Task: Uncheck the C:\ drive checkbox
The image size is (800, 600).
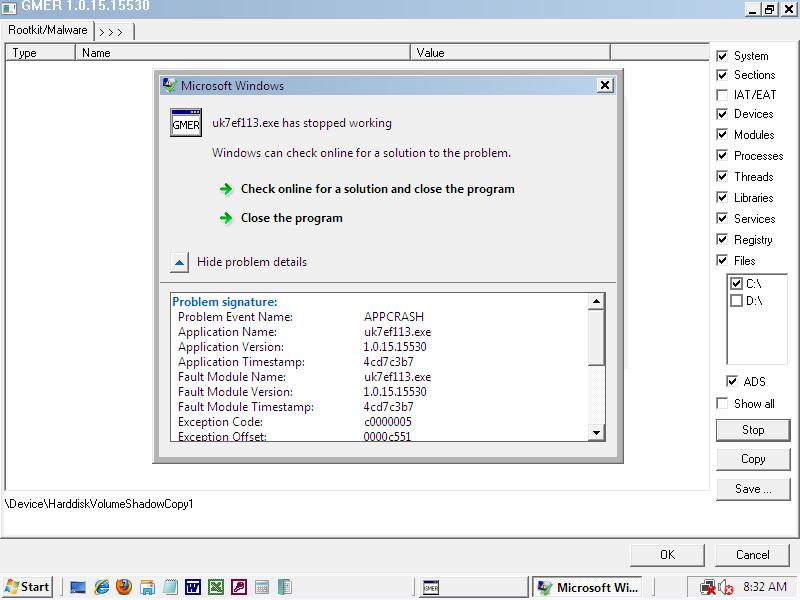Action: [x=736, y=283]
